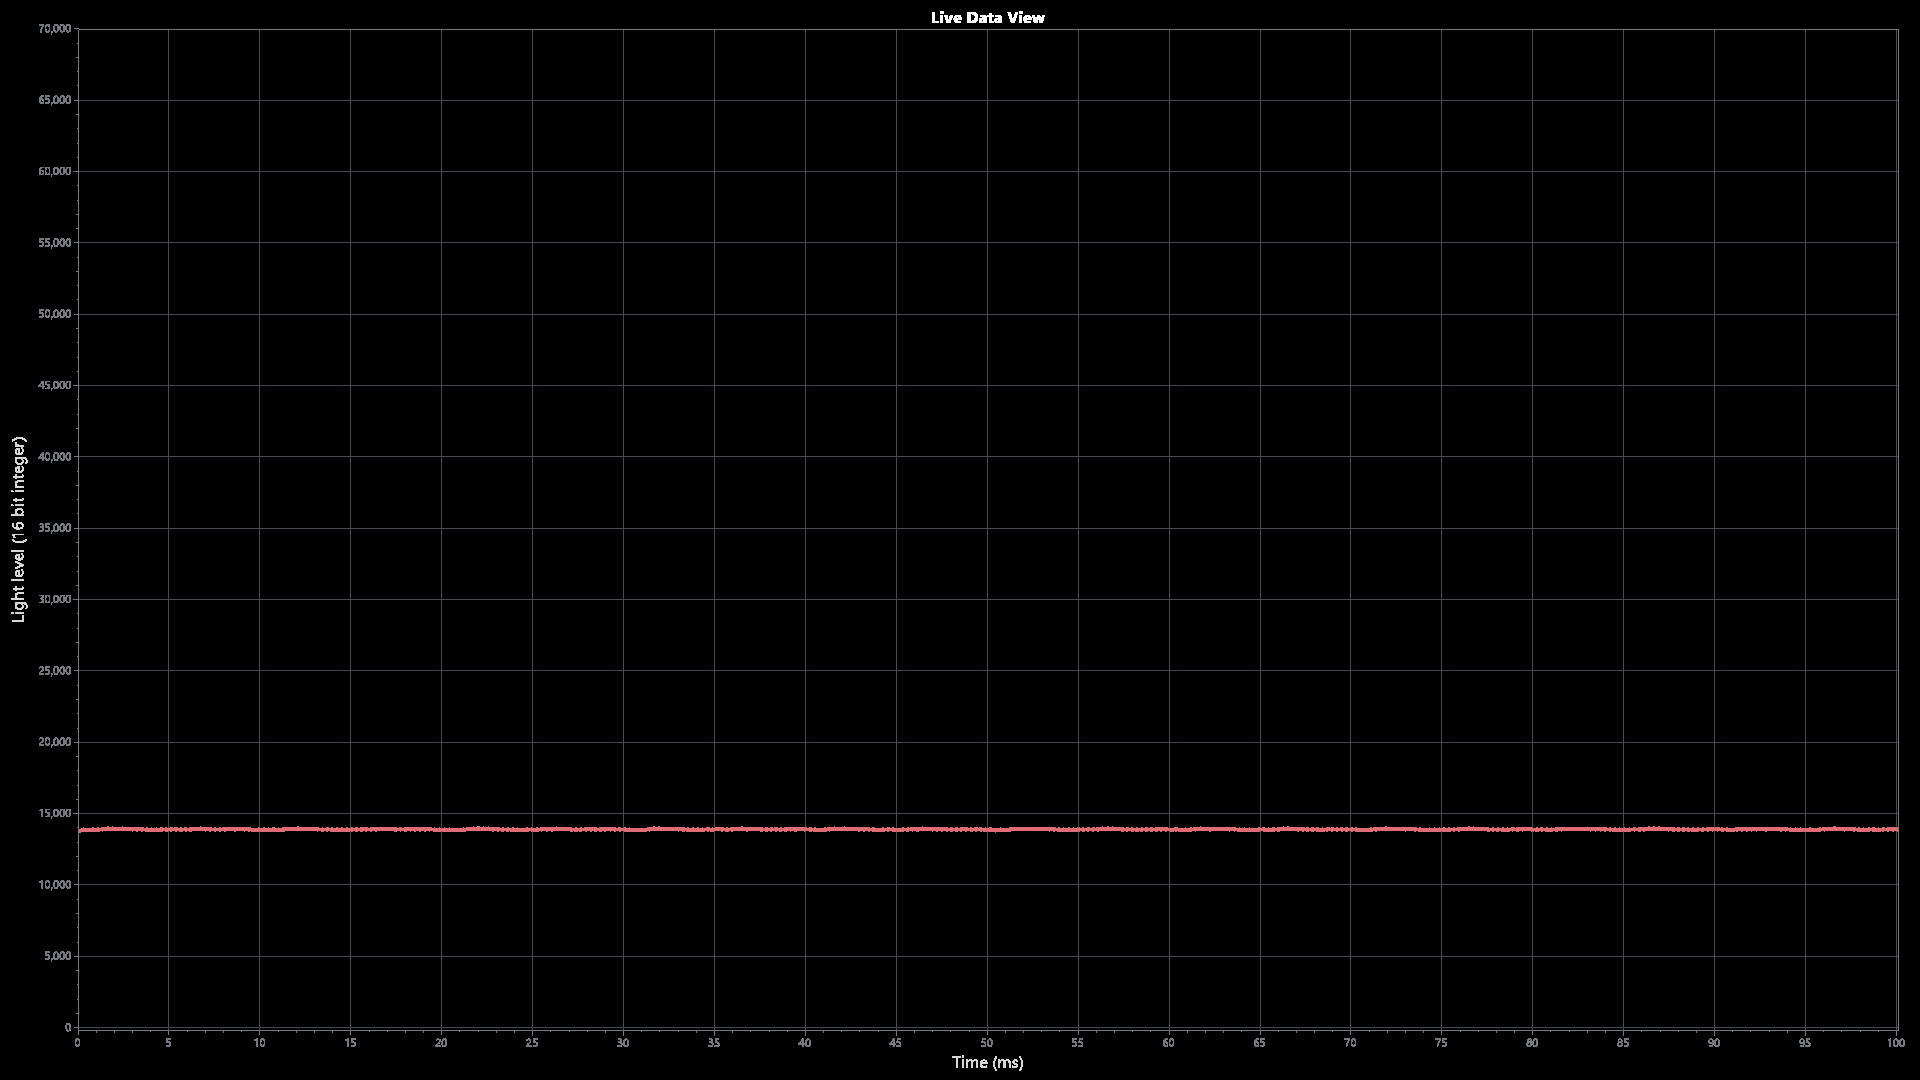Screen dimensions: 1920x1080
Task: Click the 100 tick label on time axis
Action: point(1895,1043)
